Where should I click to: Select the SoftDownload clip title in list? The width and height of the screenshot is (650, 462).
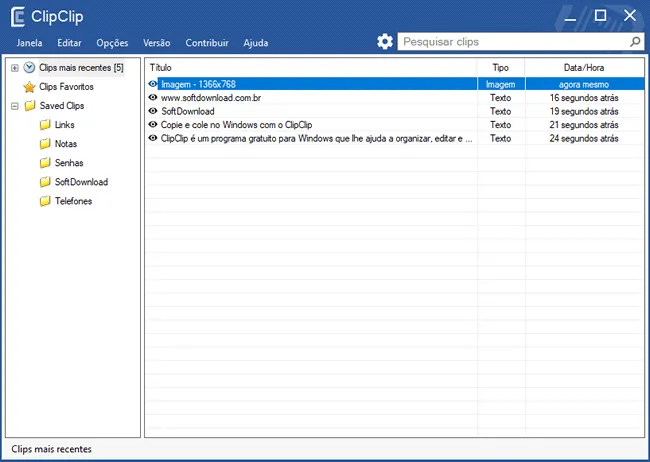pyautogui.click(x=187, y=111)
